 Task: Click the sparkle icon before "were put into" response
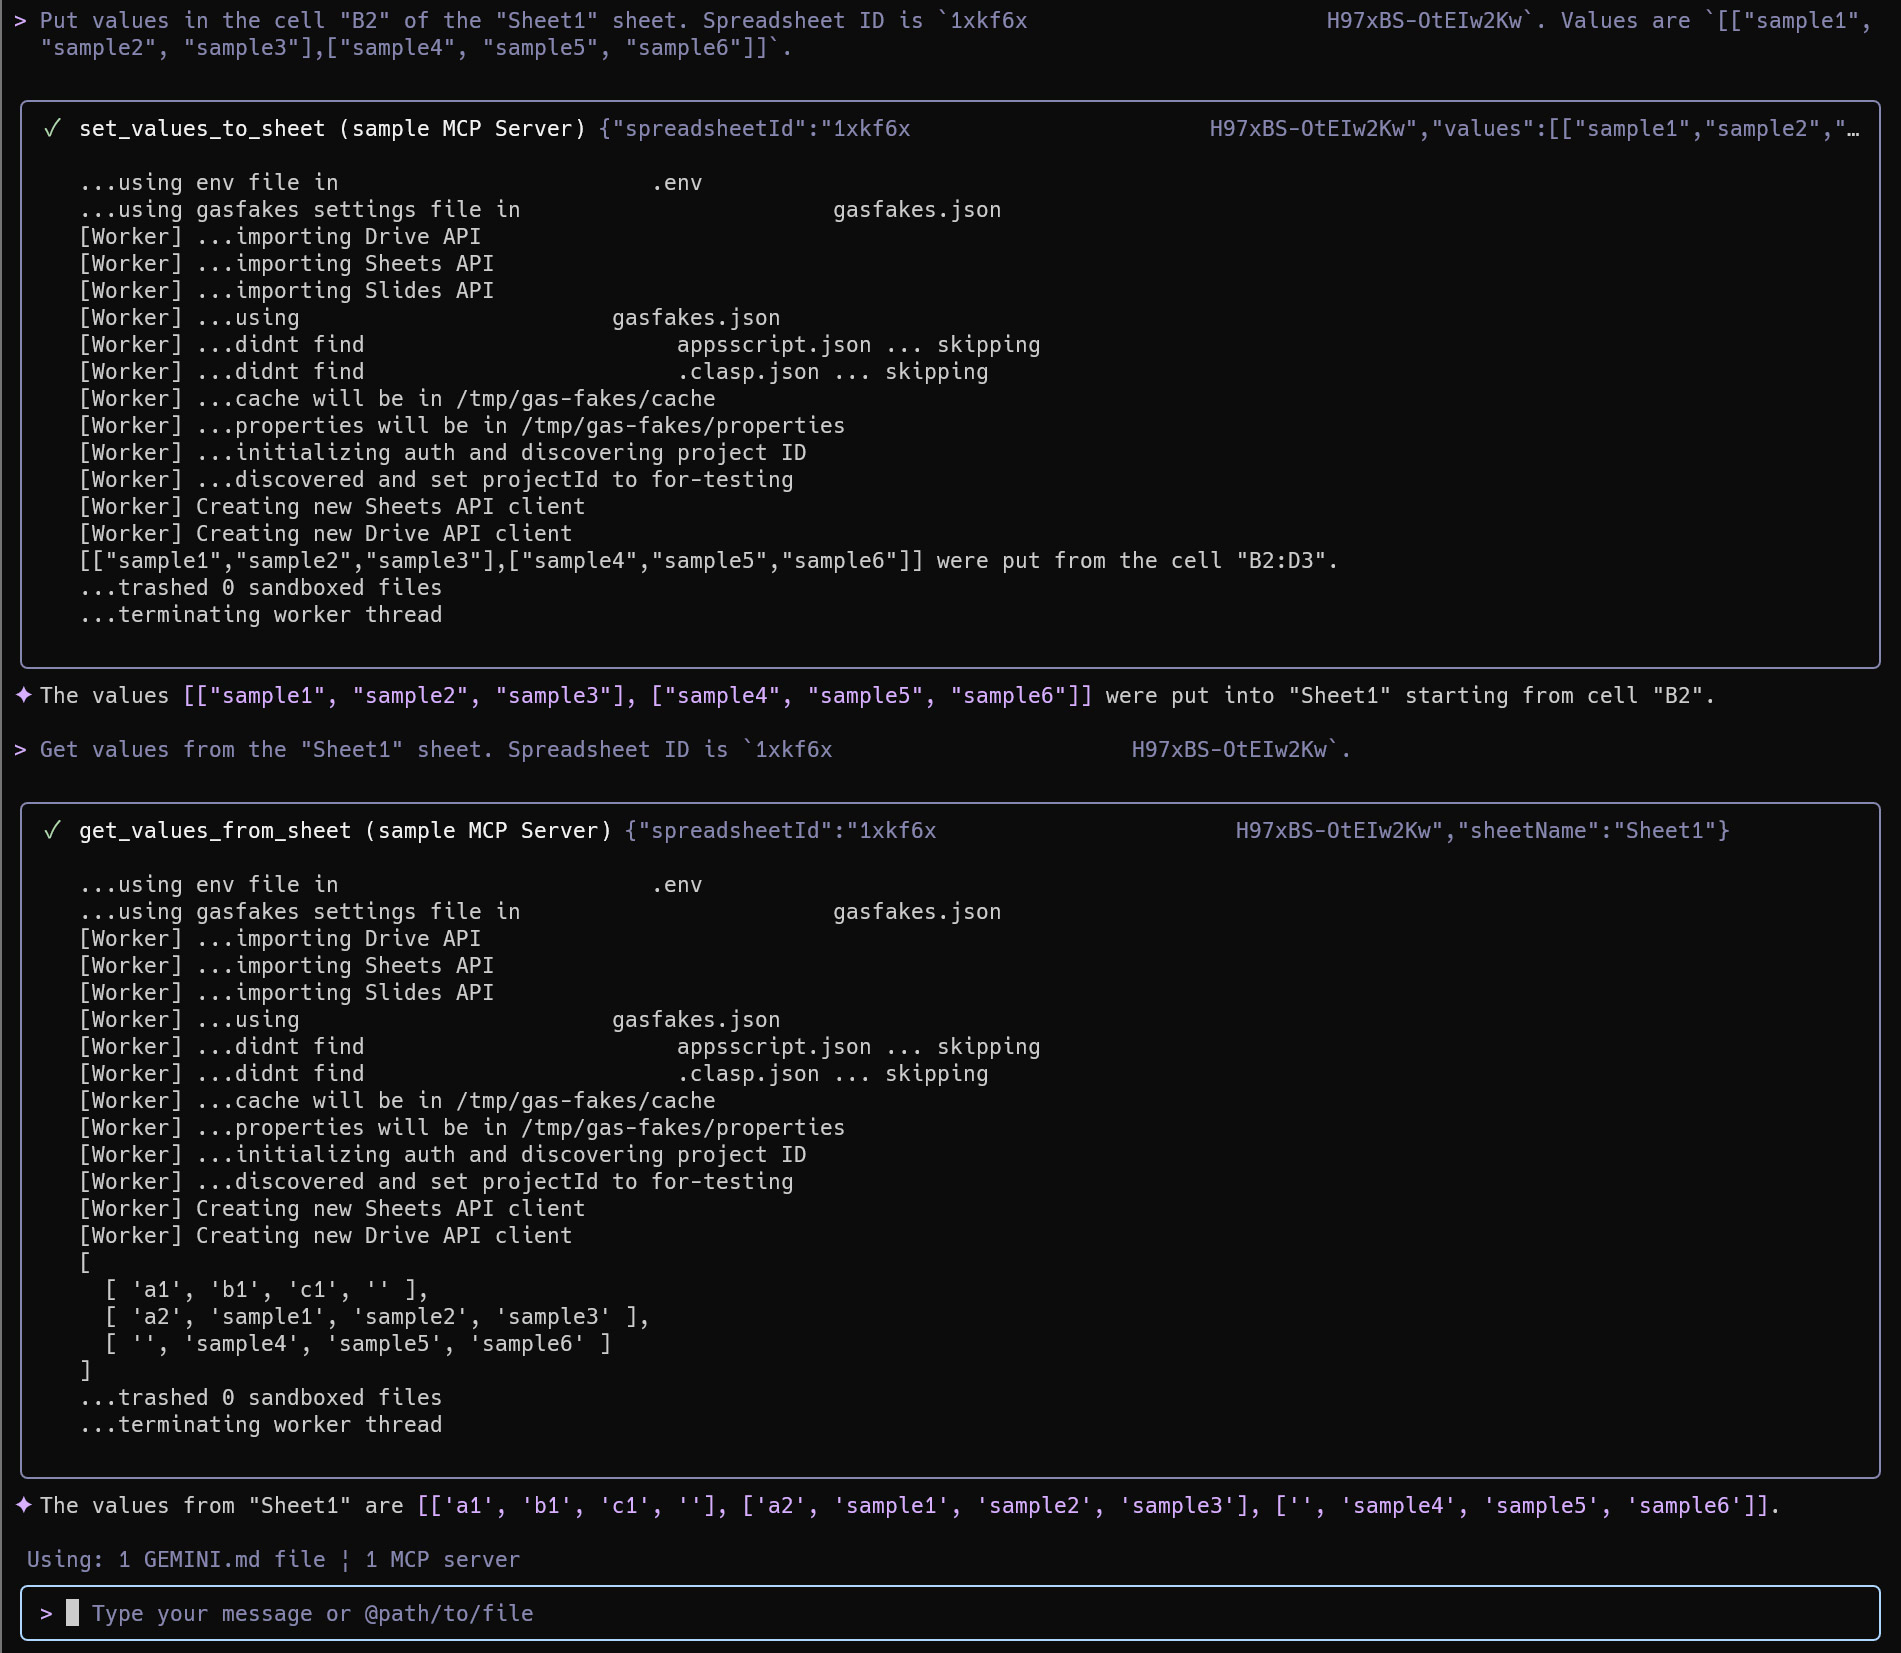point(24,695)
